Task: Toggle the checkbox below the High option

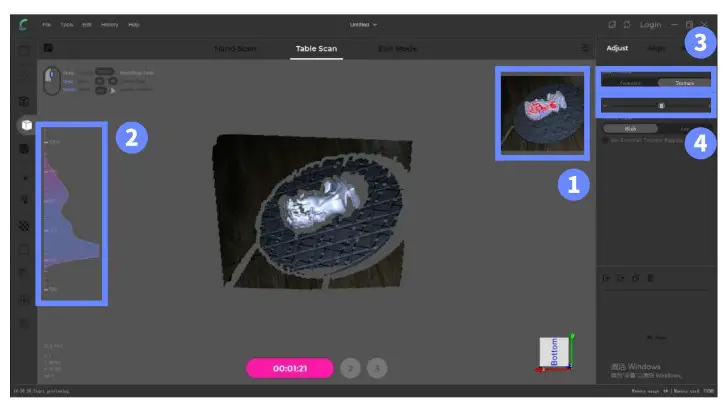Action: point(605,140)
